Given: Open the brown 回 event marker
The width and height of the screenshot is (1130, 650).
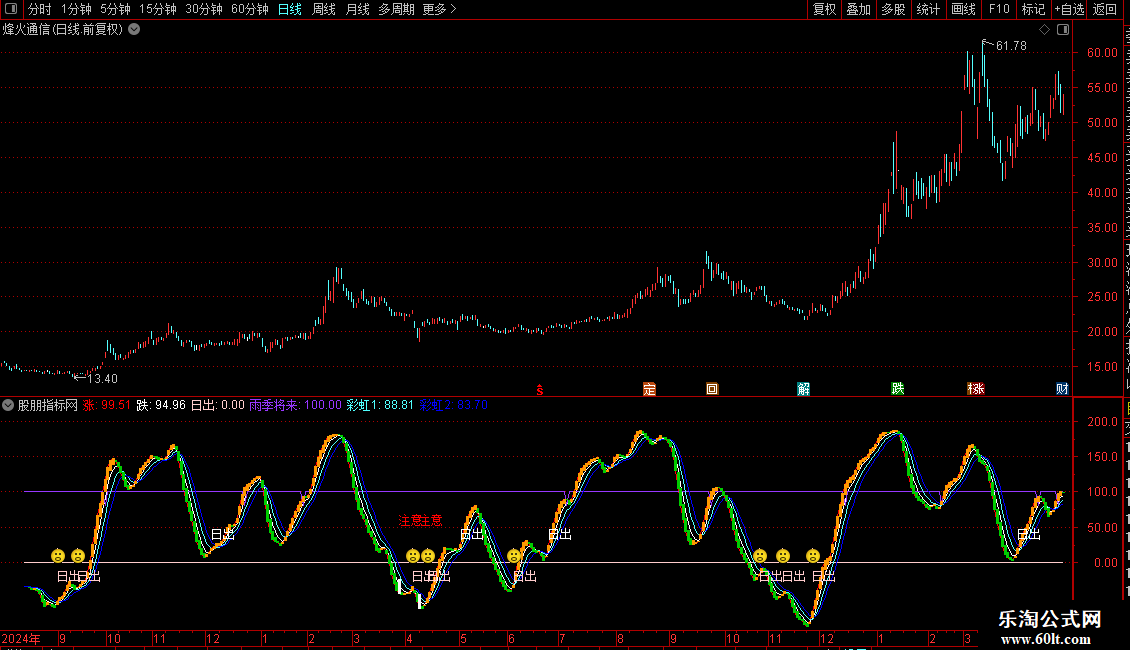Looking at the screenshot, I should tap(712, 389).
